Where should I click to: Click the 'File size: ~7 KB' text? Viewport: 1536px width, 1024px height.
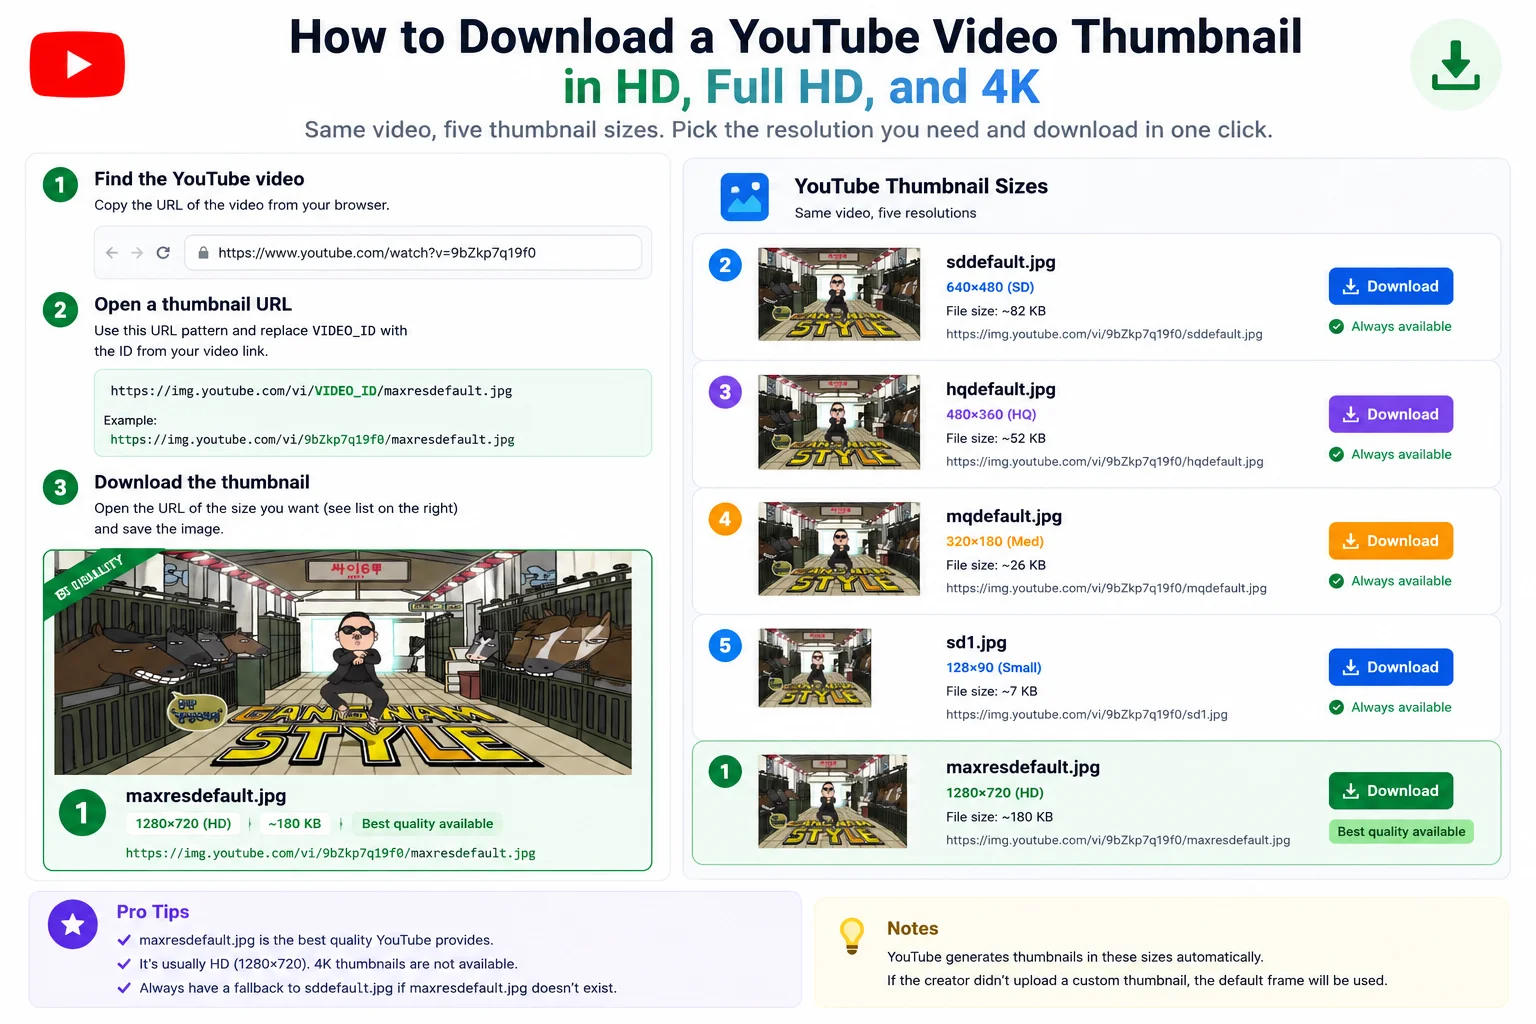pos(992,691)
